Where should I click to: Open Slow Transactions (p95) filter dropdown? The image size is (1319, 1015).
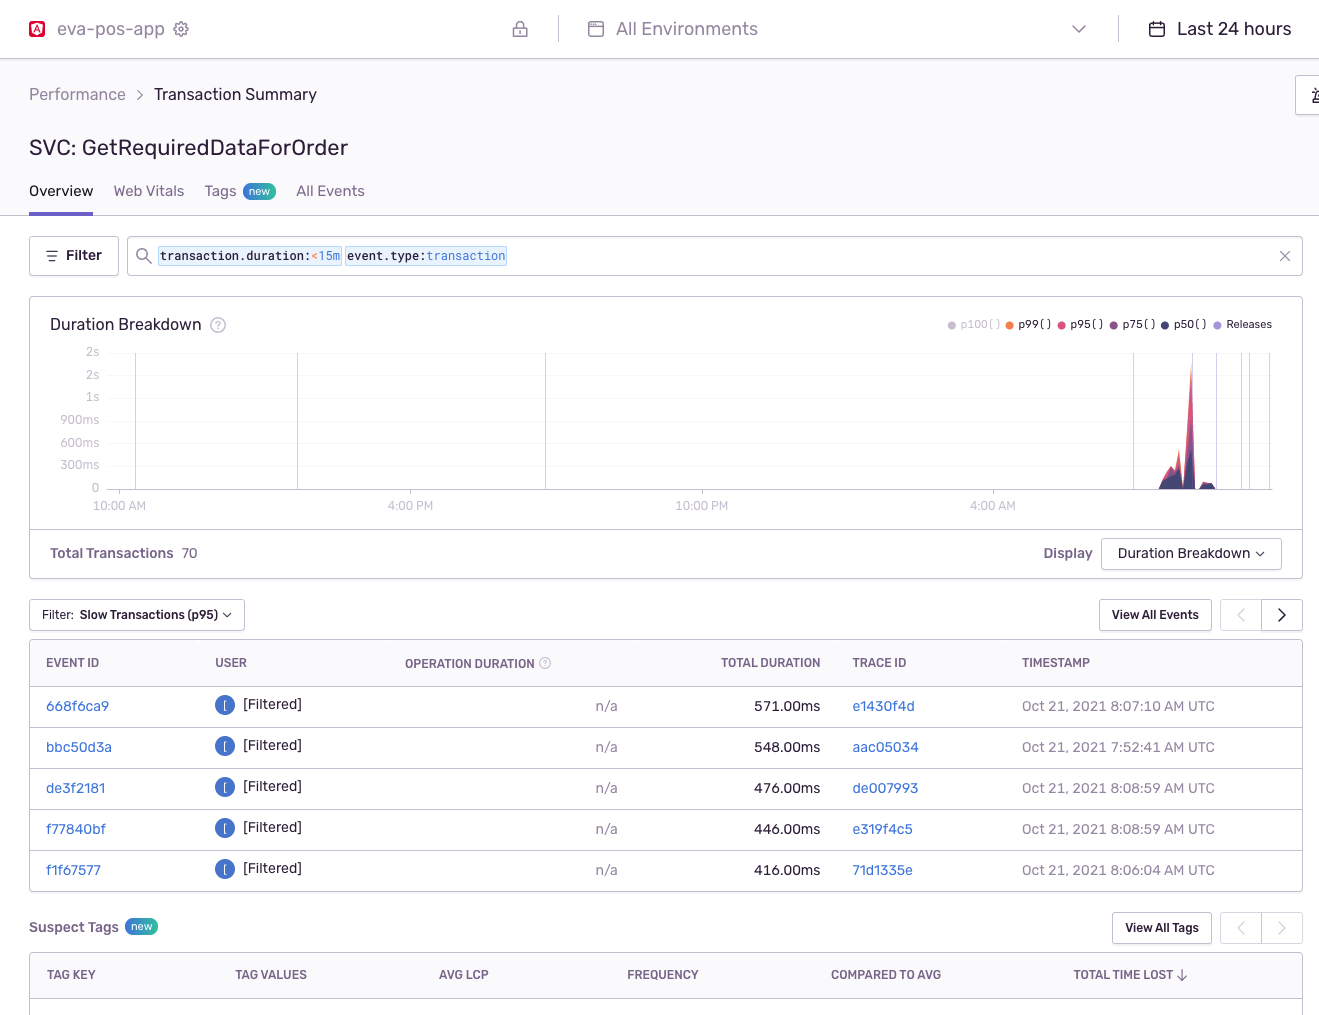137,615
